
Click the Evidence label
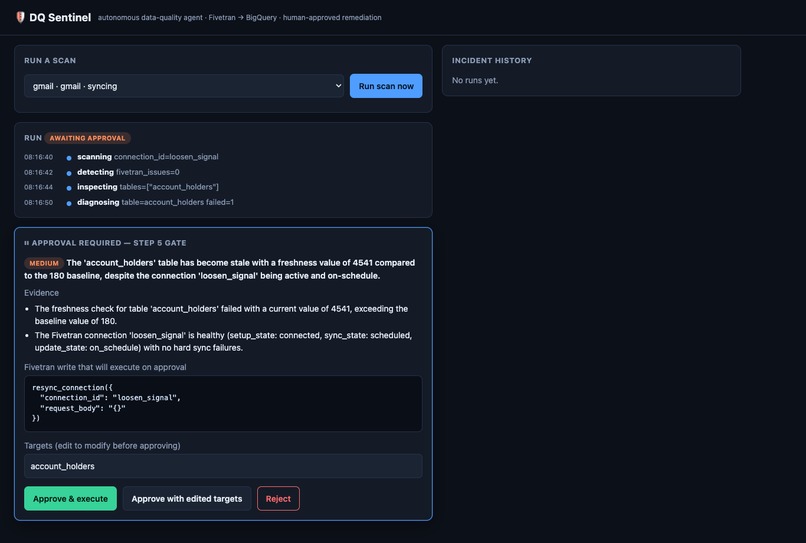41,293
